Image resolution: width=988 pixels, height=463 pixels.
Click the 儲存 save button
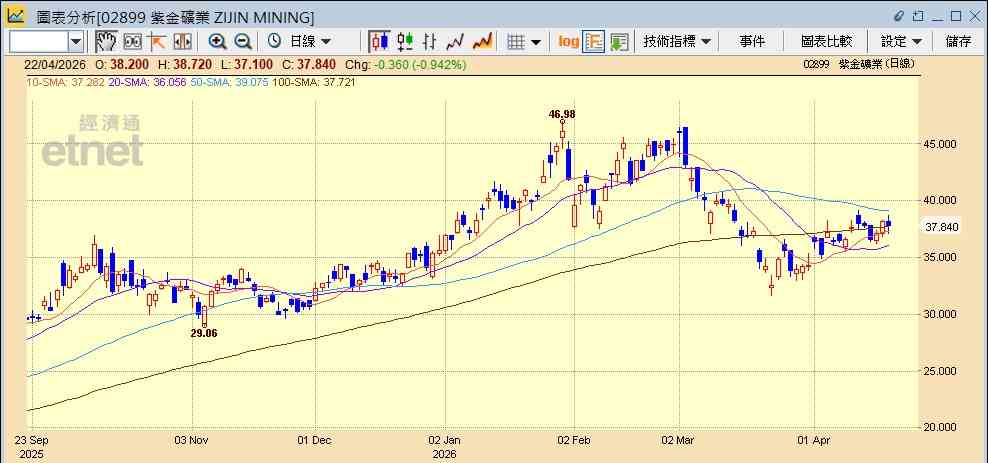click(x=958, y=42)
